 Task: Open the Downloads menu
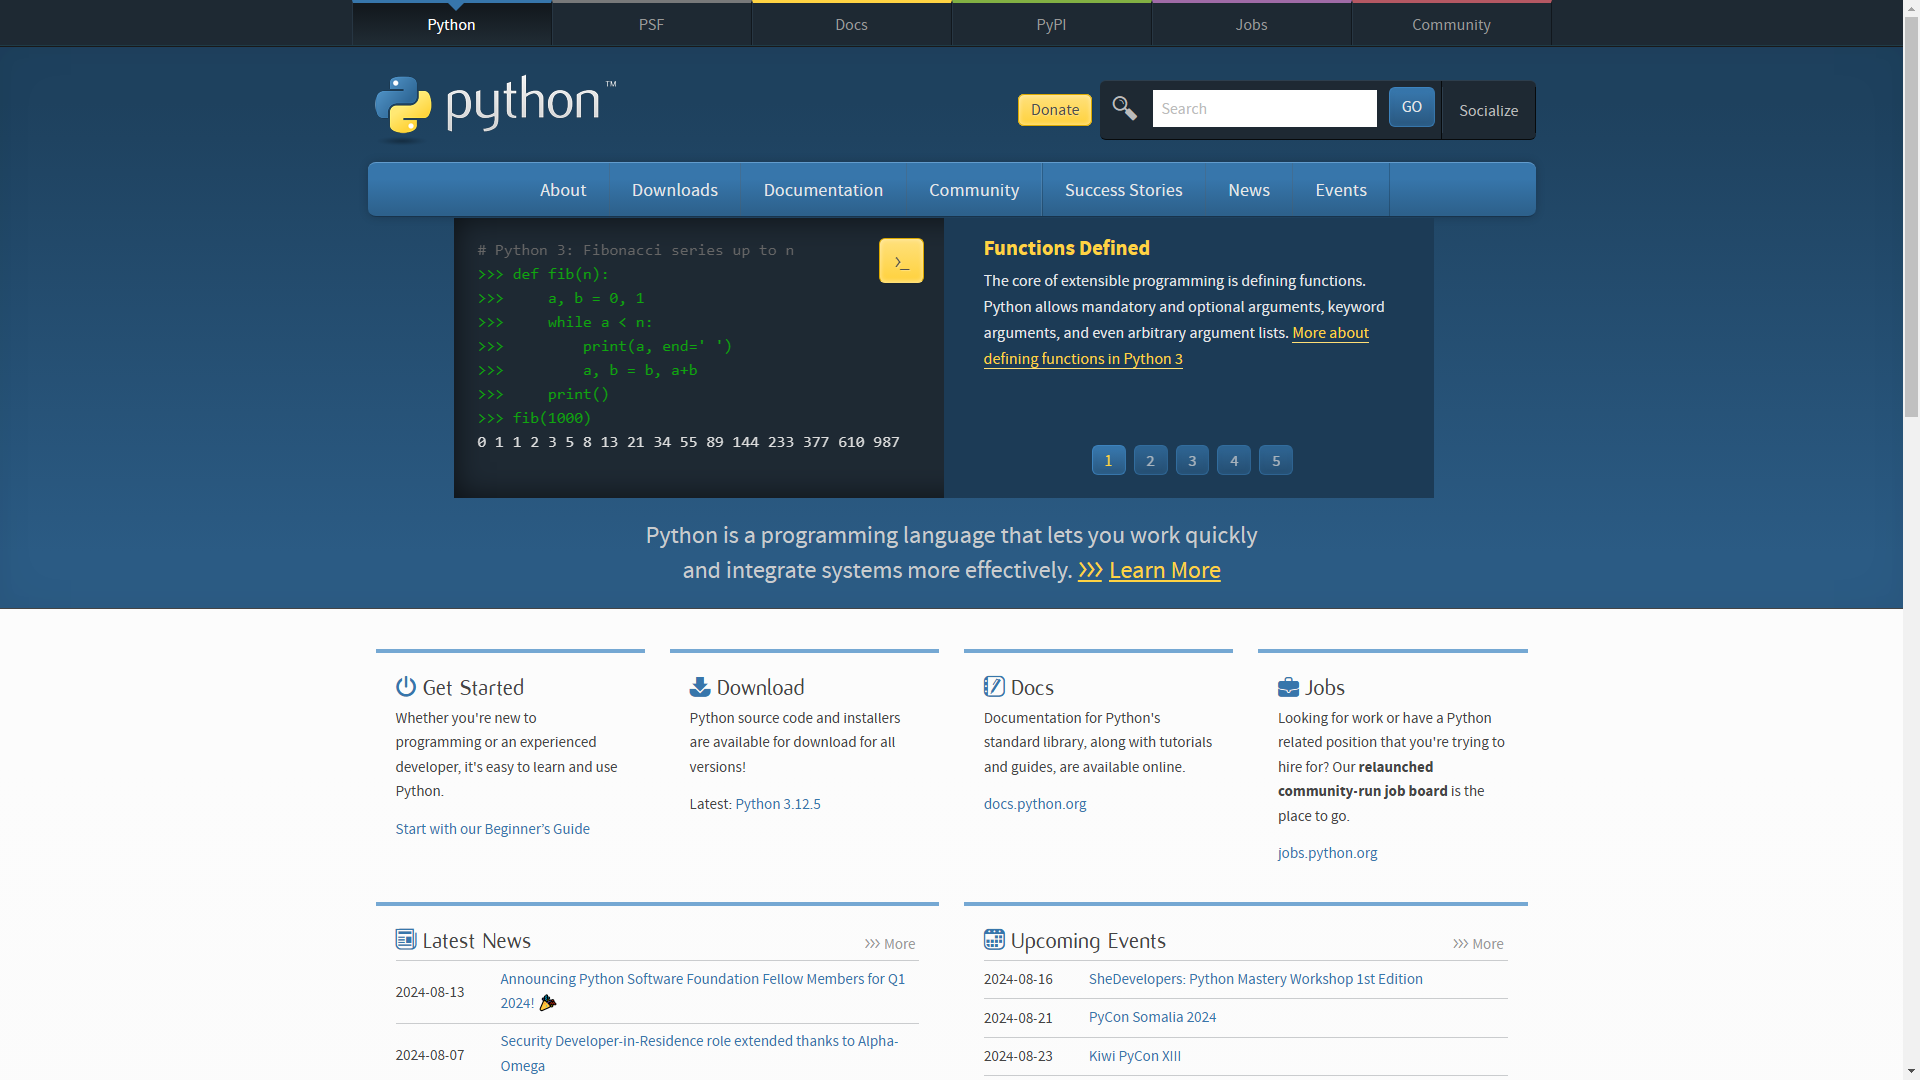[x=675, y=190]
